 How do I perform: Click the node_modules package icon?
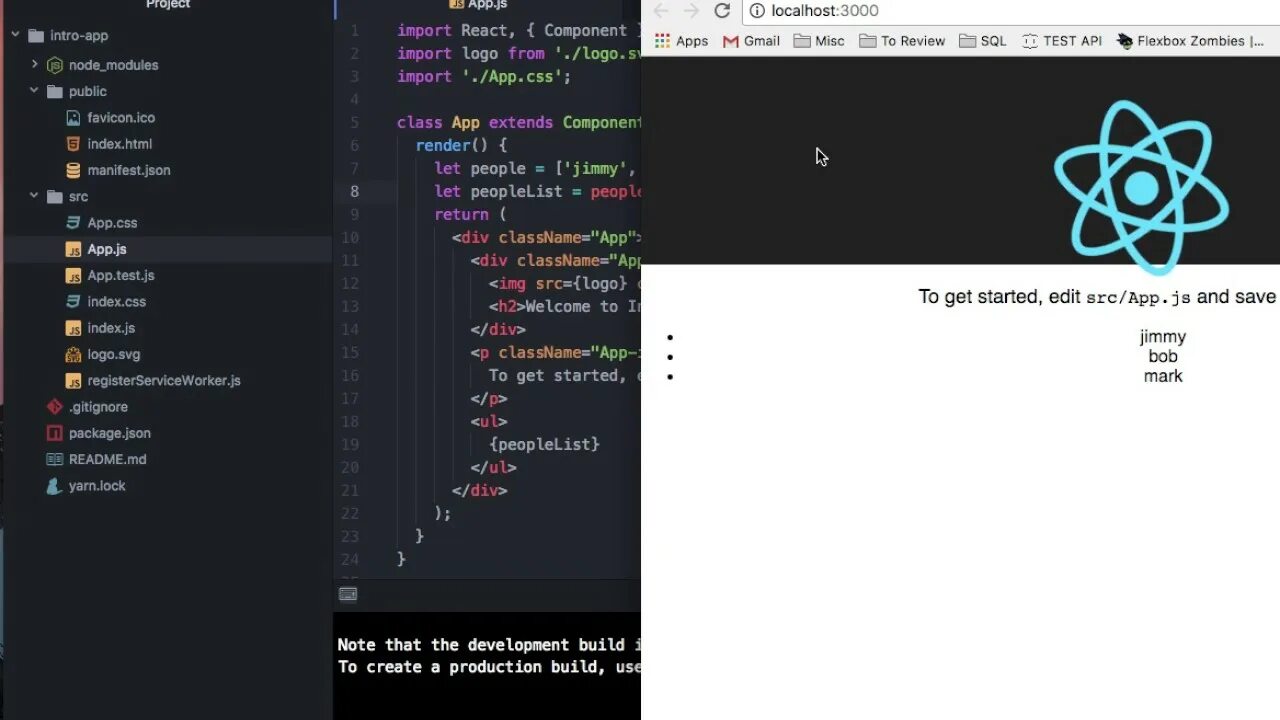point(55,65)
